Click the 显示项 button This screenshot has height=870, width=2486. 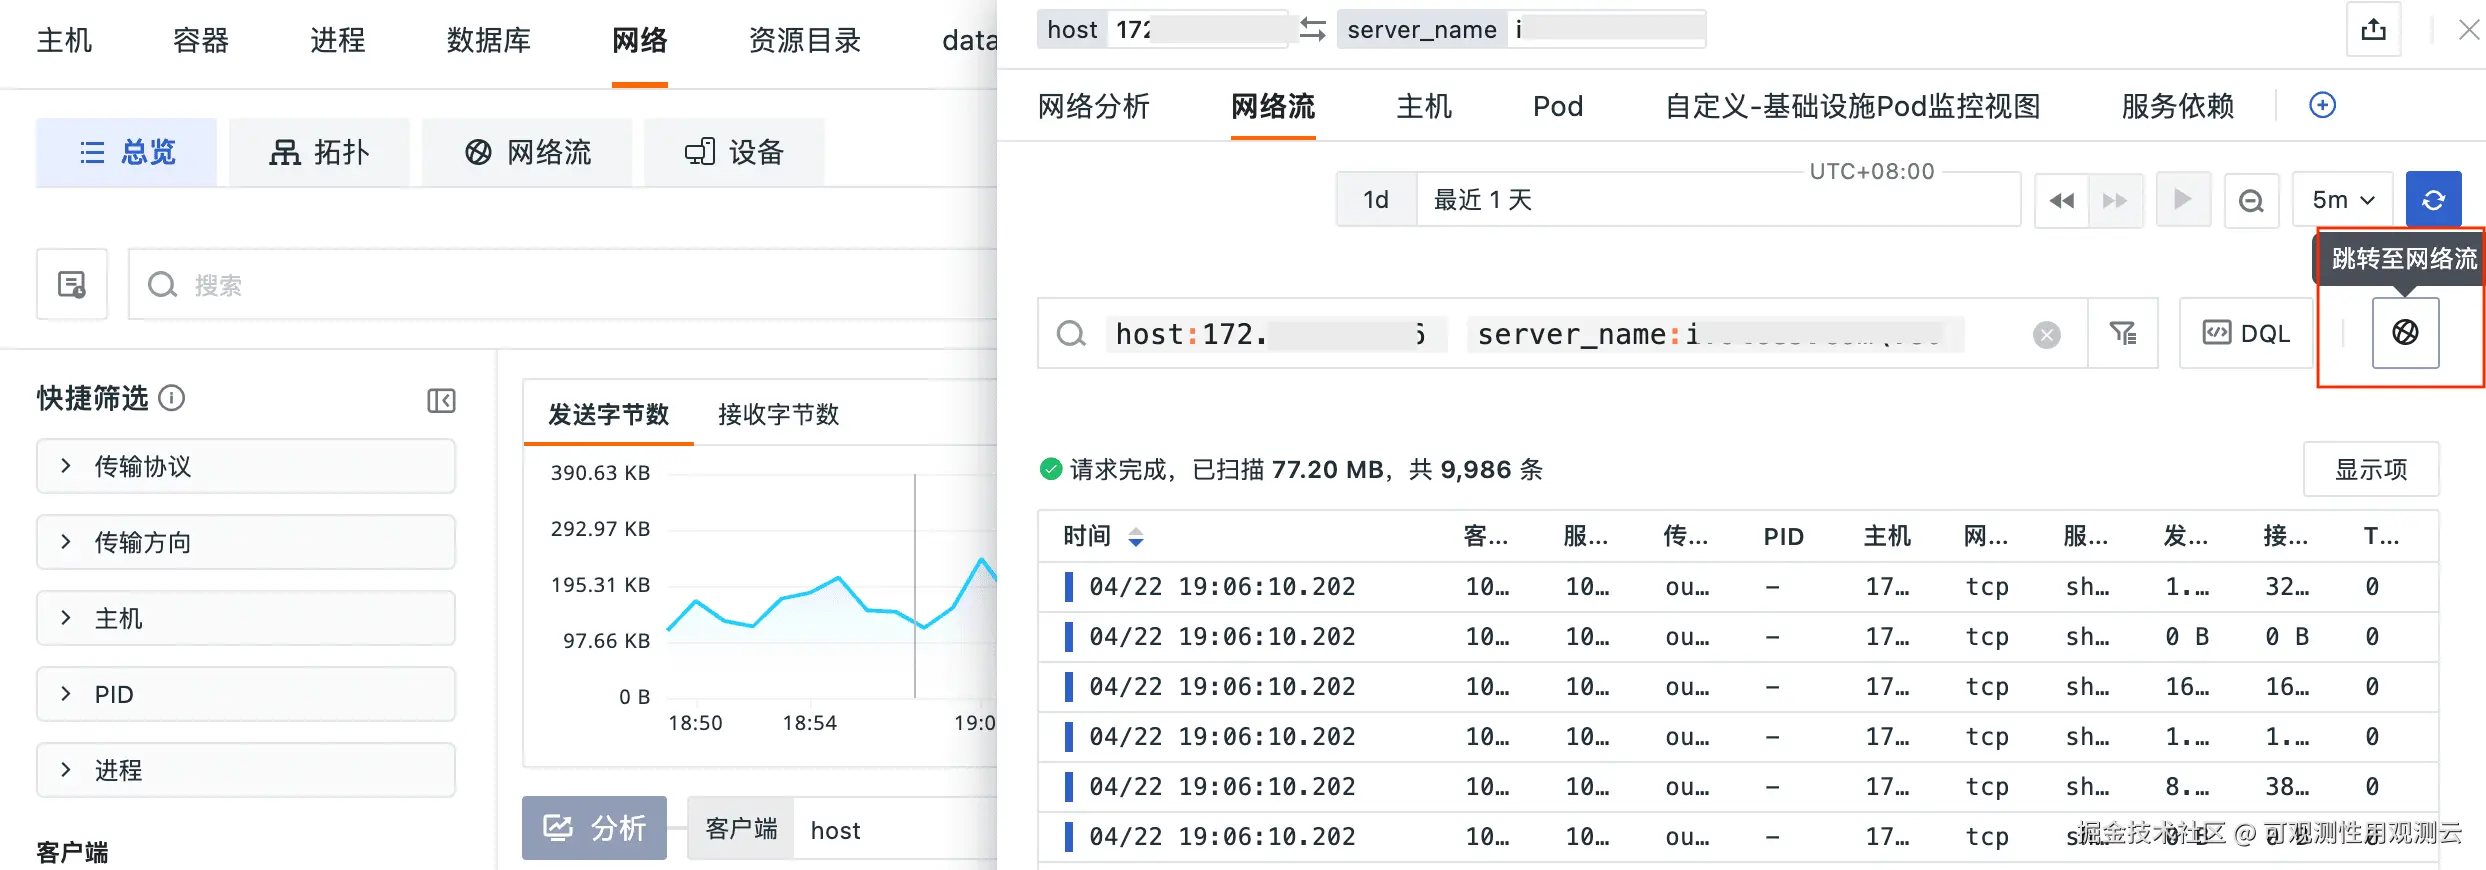[x=2370, y=469]
